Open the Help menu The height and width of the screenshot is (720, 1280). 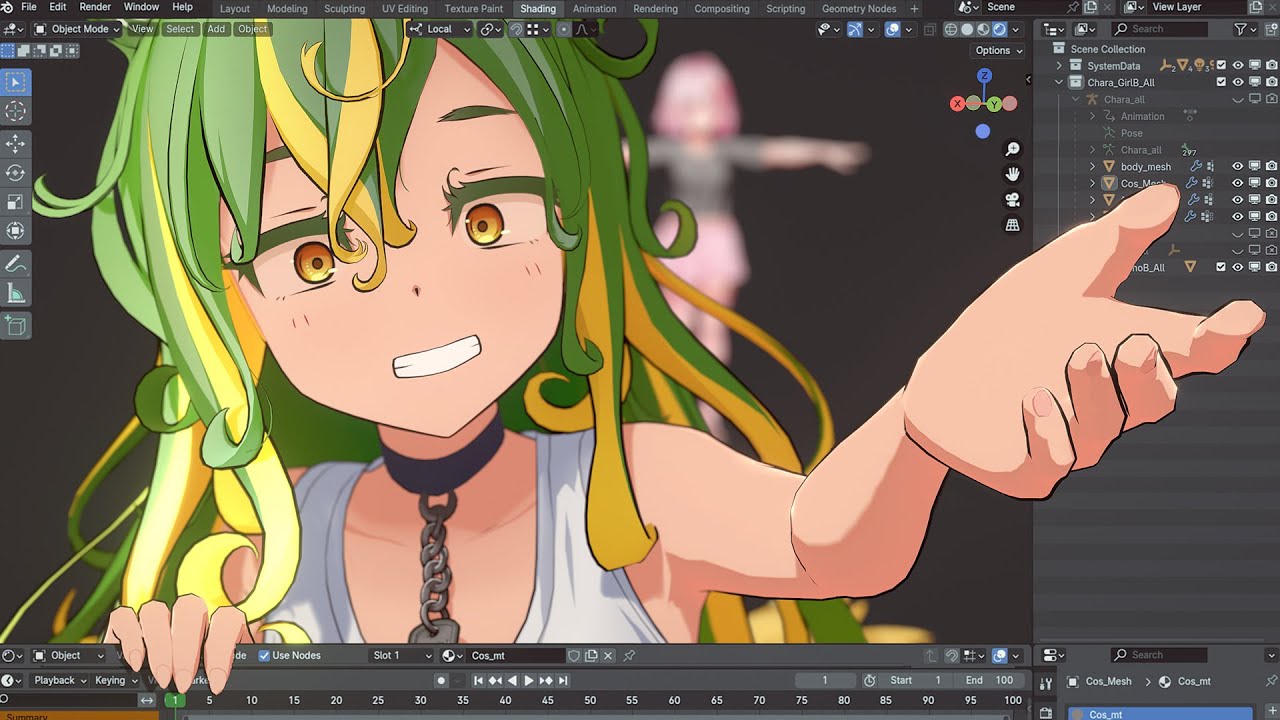click(x=182, y=7)
